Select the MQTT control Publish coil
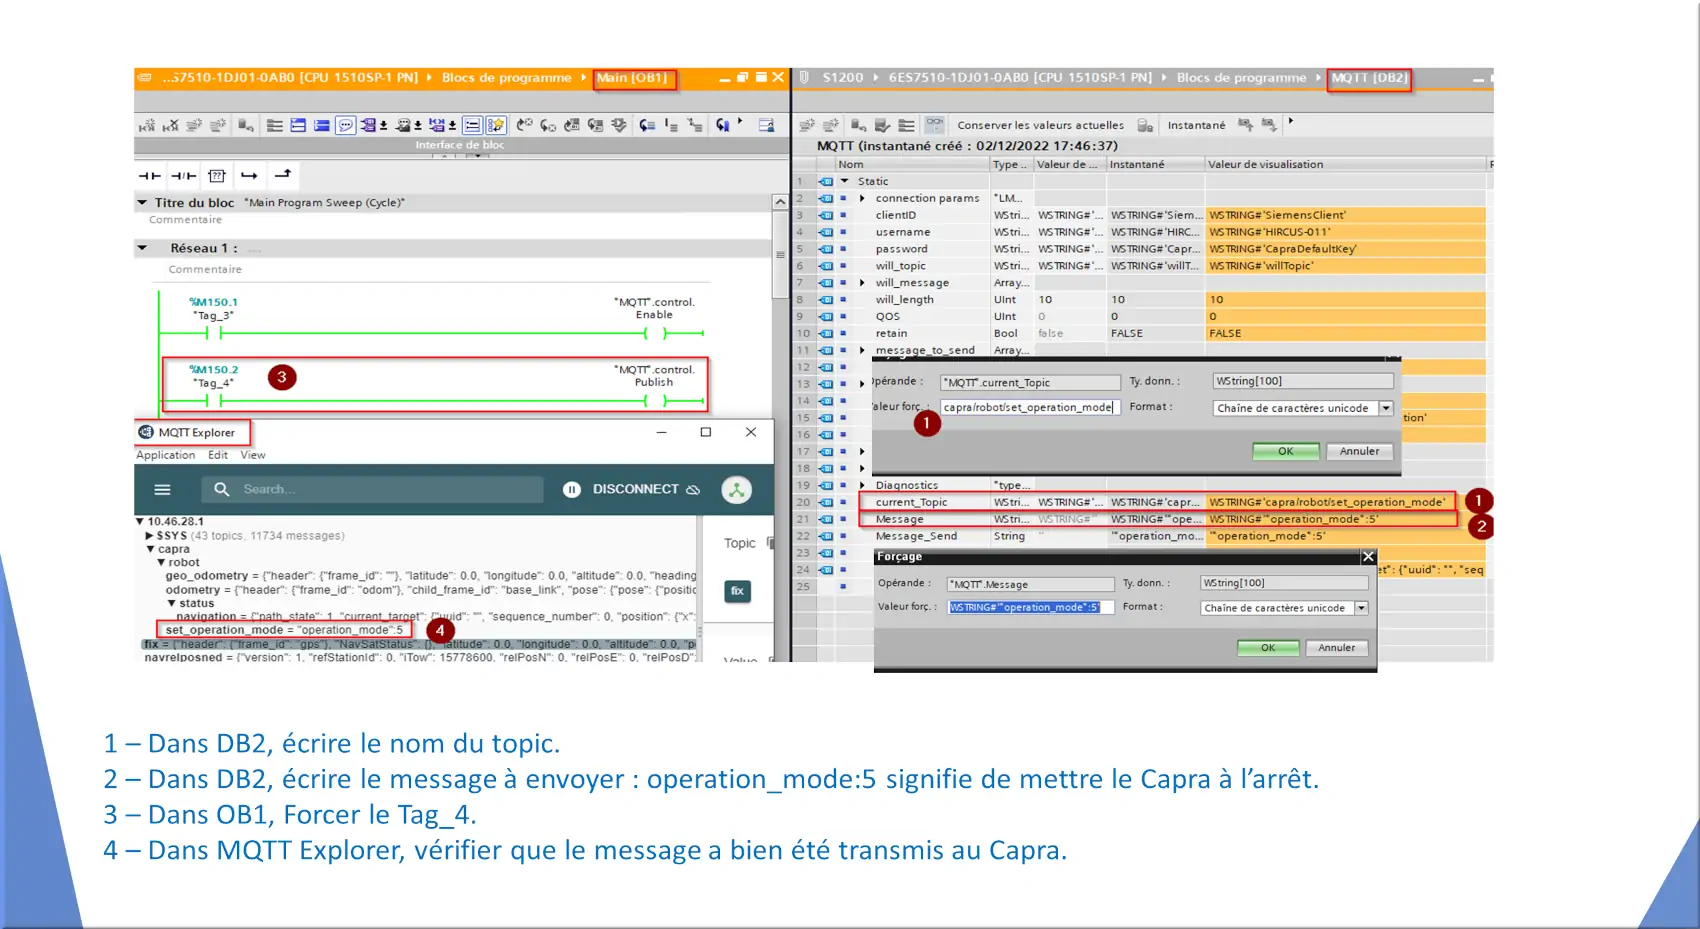 point(655,401)
